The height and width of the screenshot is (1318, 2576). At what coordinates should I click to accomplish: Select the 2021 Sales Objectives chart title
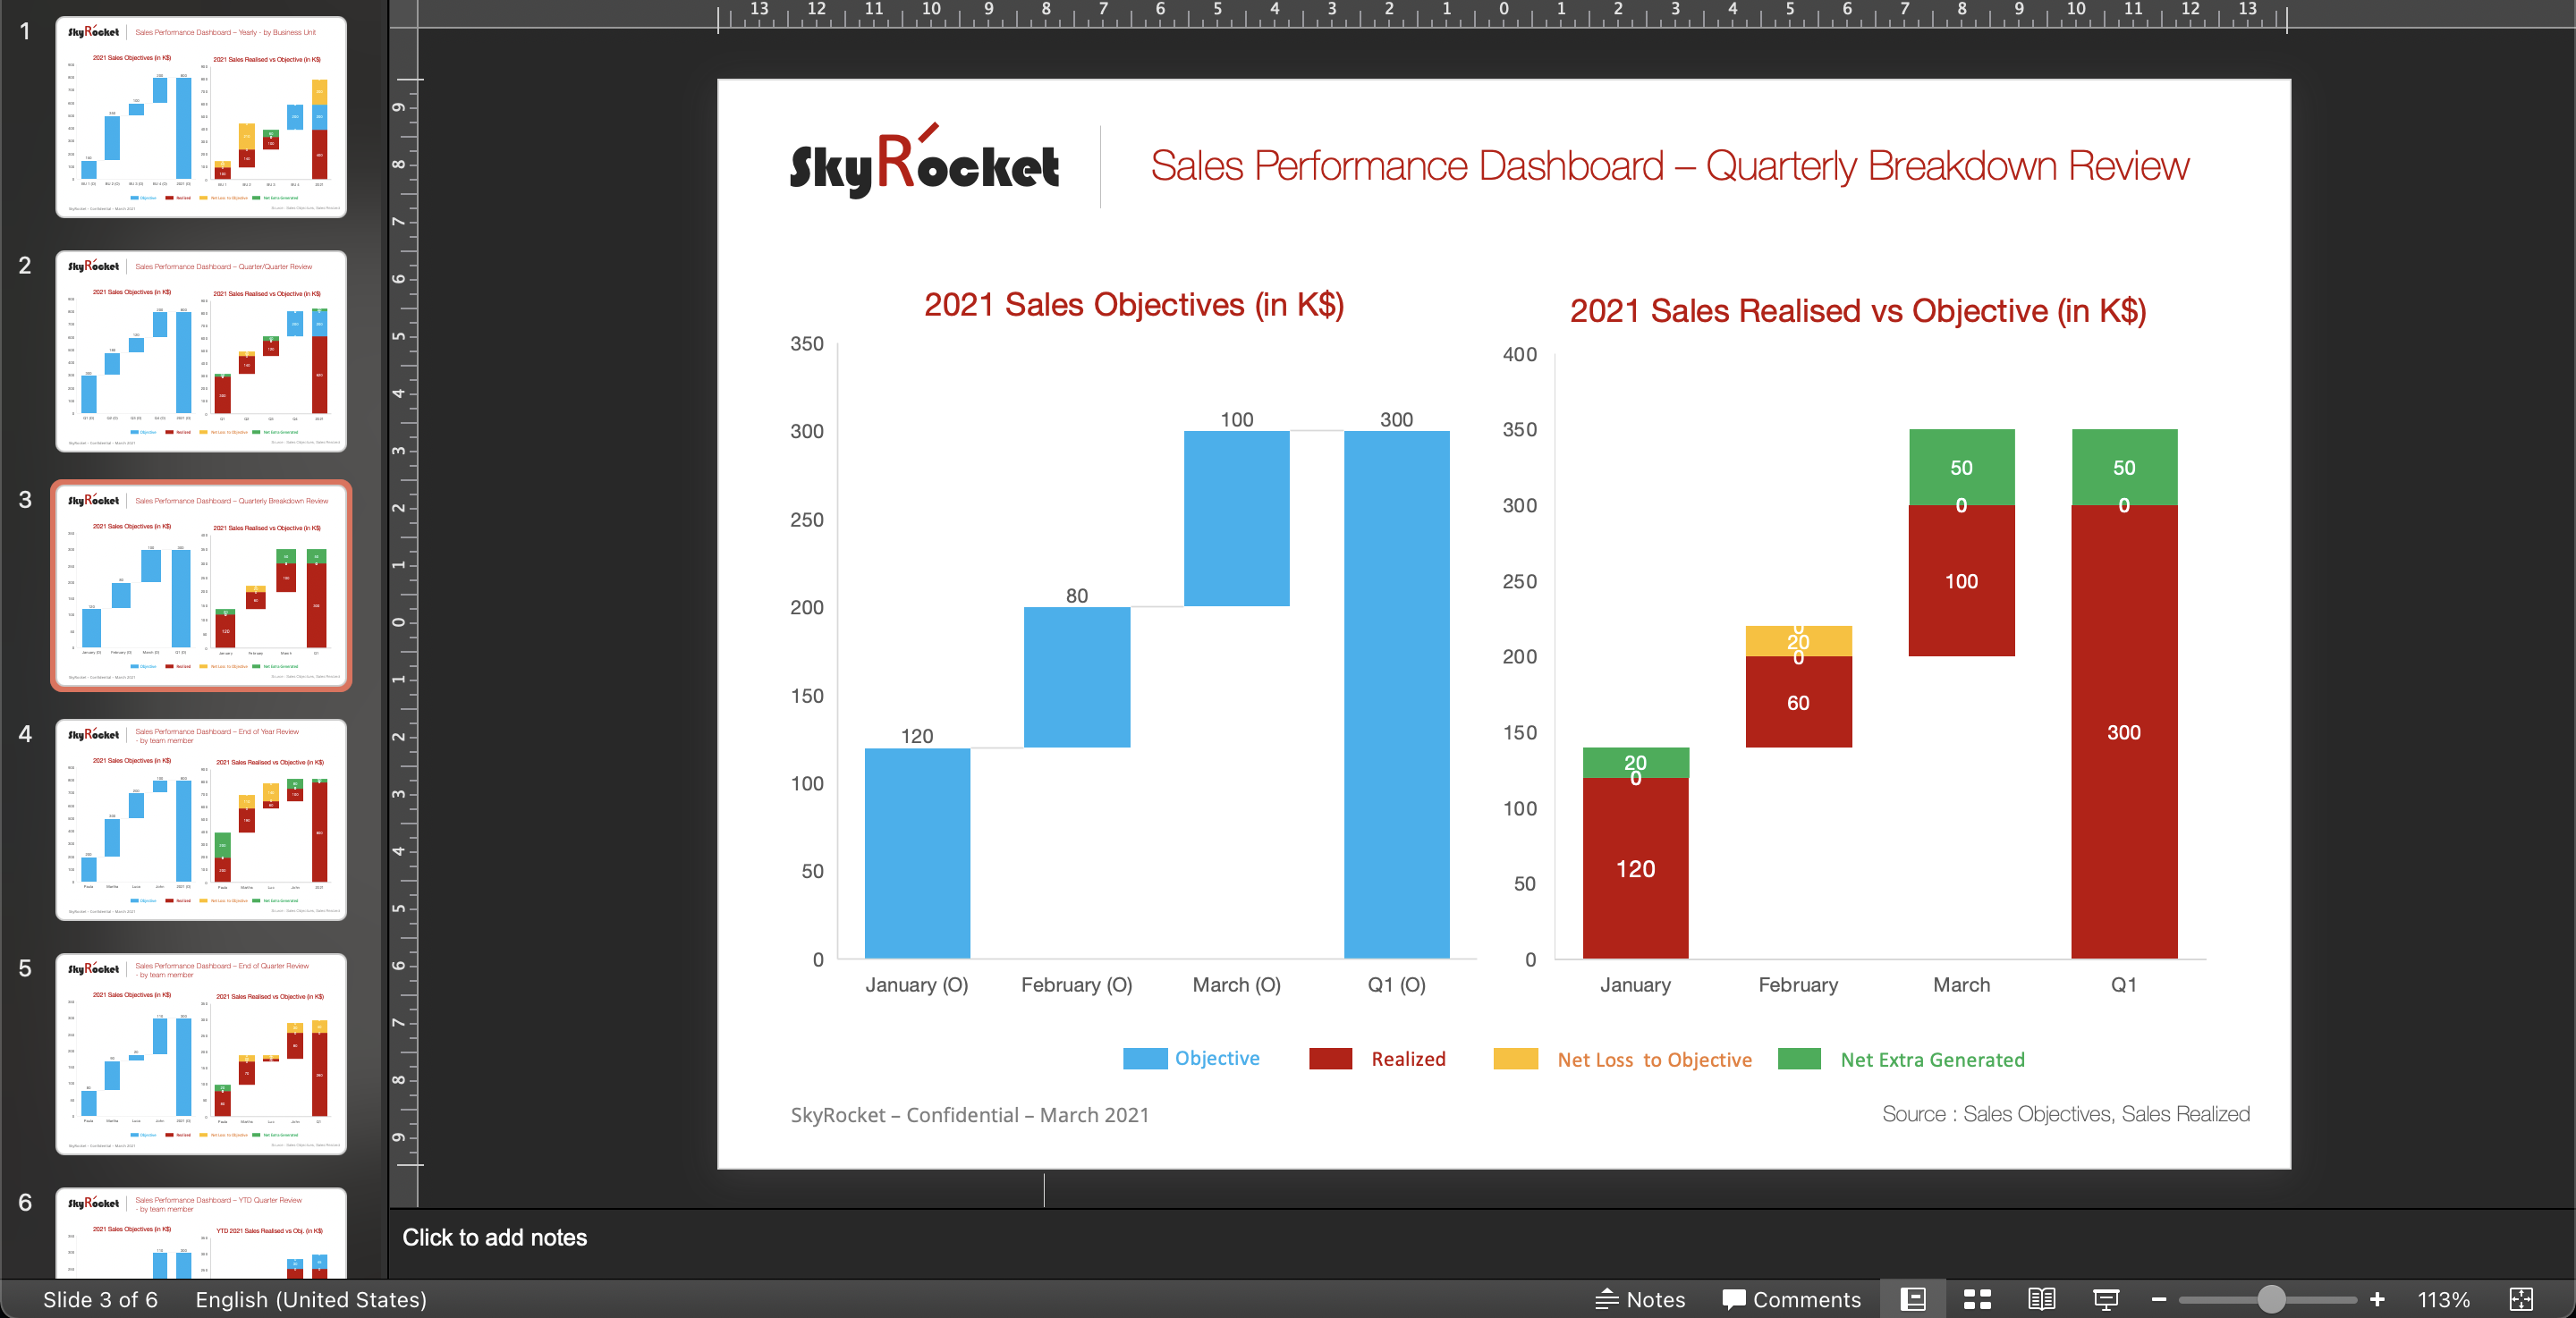pos(1133,304)
